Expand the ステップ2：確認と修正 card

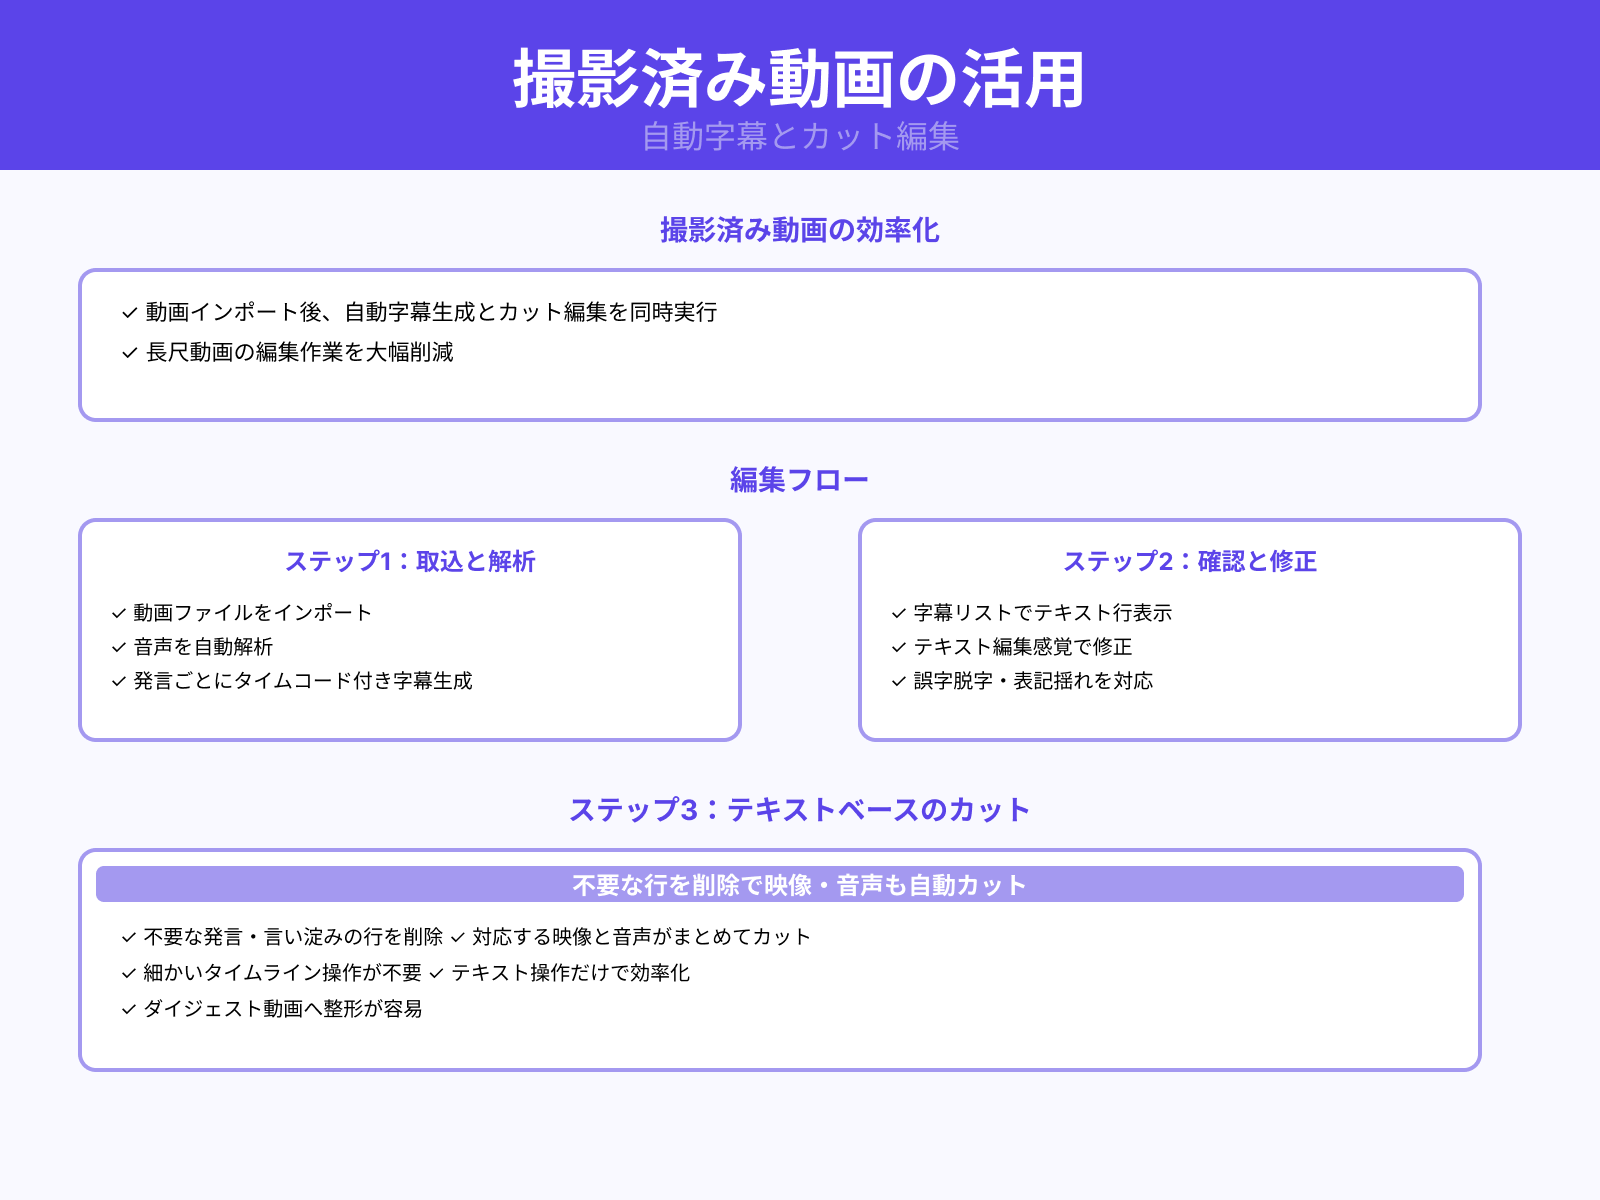pos(1192,562)
